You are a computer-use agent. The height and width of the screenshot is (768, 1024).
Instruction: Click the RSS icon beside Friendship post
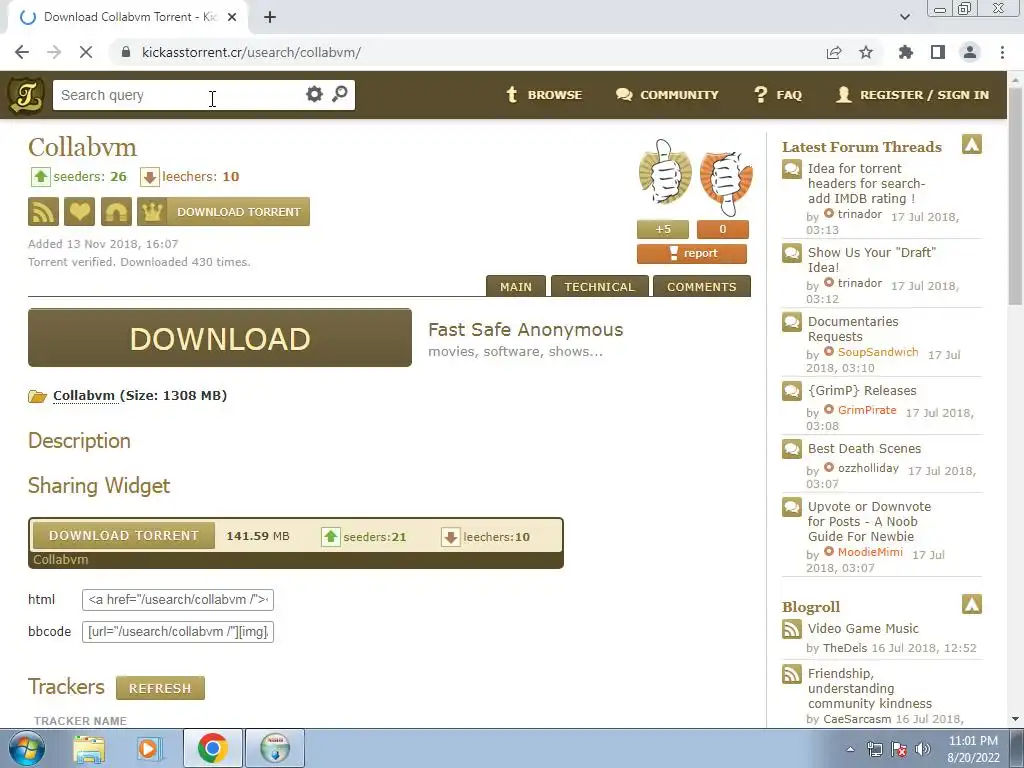[792, 674]
